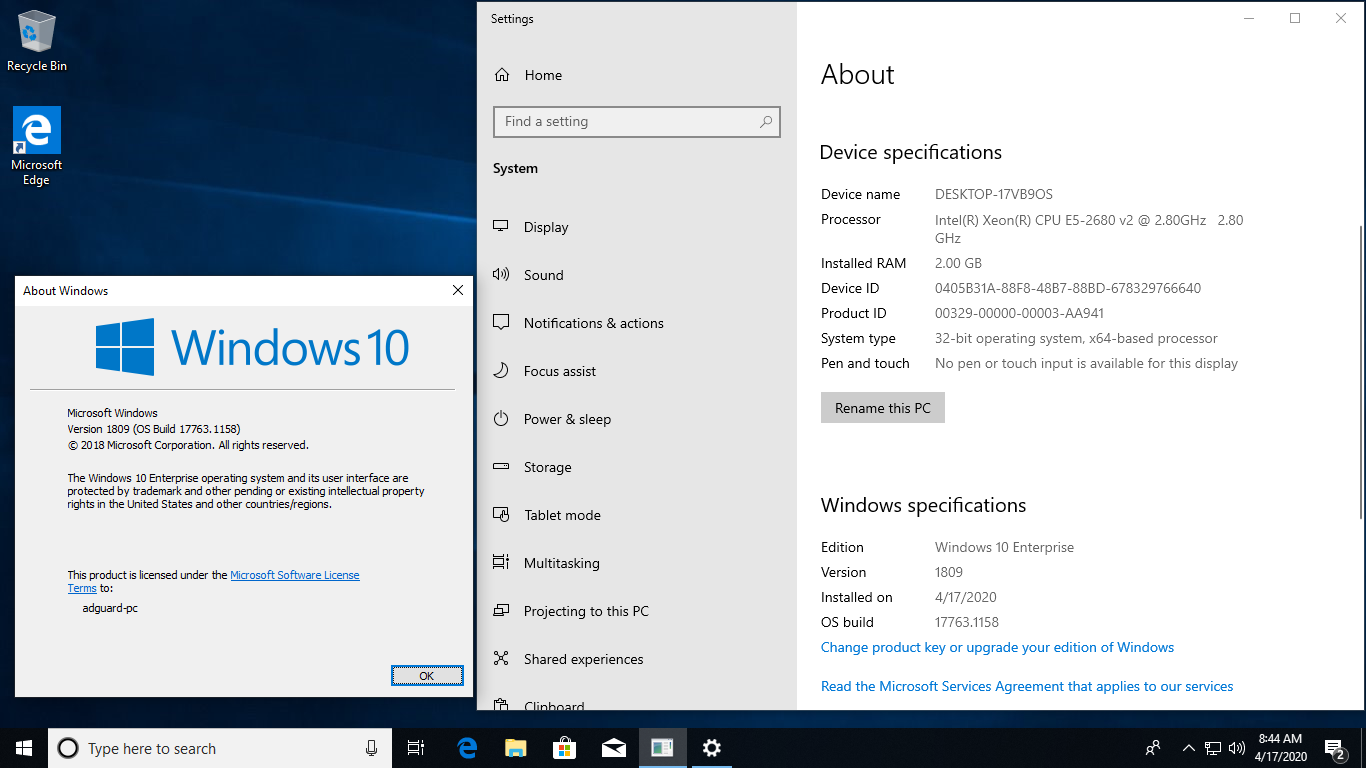1366x768 pixels.
Task: Open the Action Center notifications icon
Action: click(1334, 748)
